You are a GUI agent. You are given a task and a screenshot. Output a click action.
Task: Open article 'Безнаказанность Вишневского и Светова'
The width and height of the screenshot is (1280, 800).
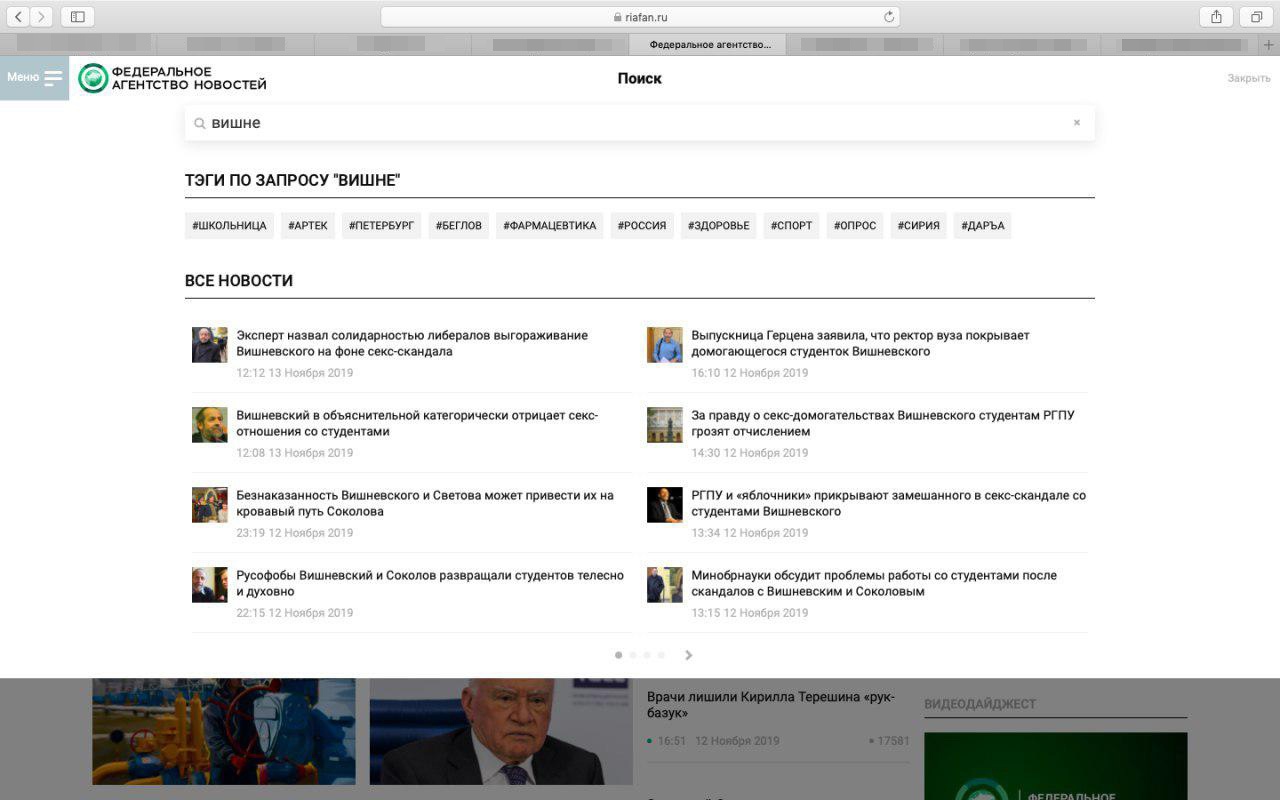(425, 503)
